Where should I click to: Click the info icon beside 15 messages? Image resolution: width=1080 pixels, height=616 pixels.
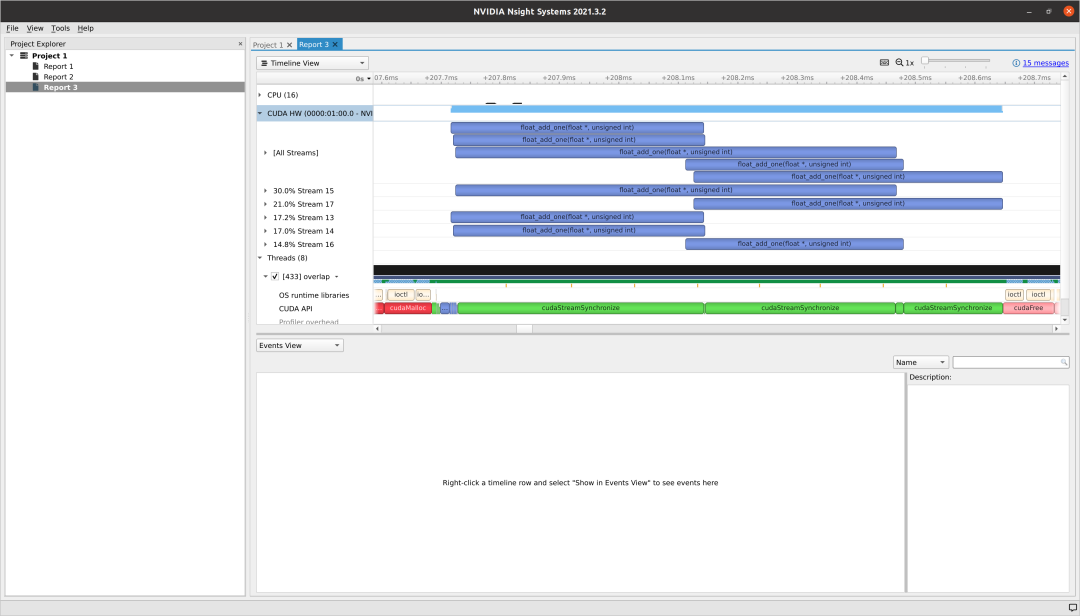pyautogui.click(x=1016, y=63)
